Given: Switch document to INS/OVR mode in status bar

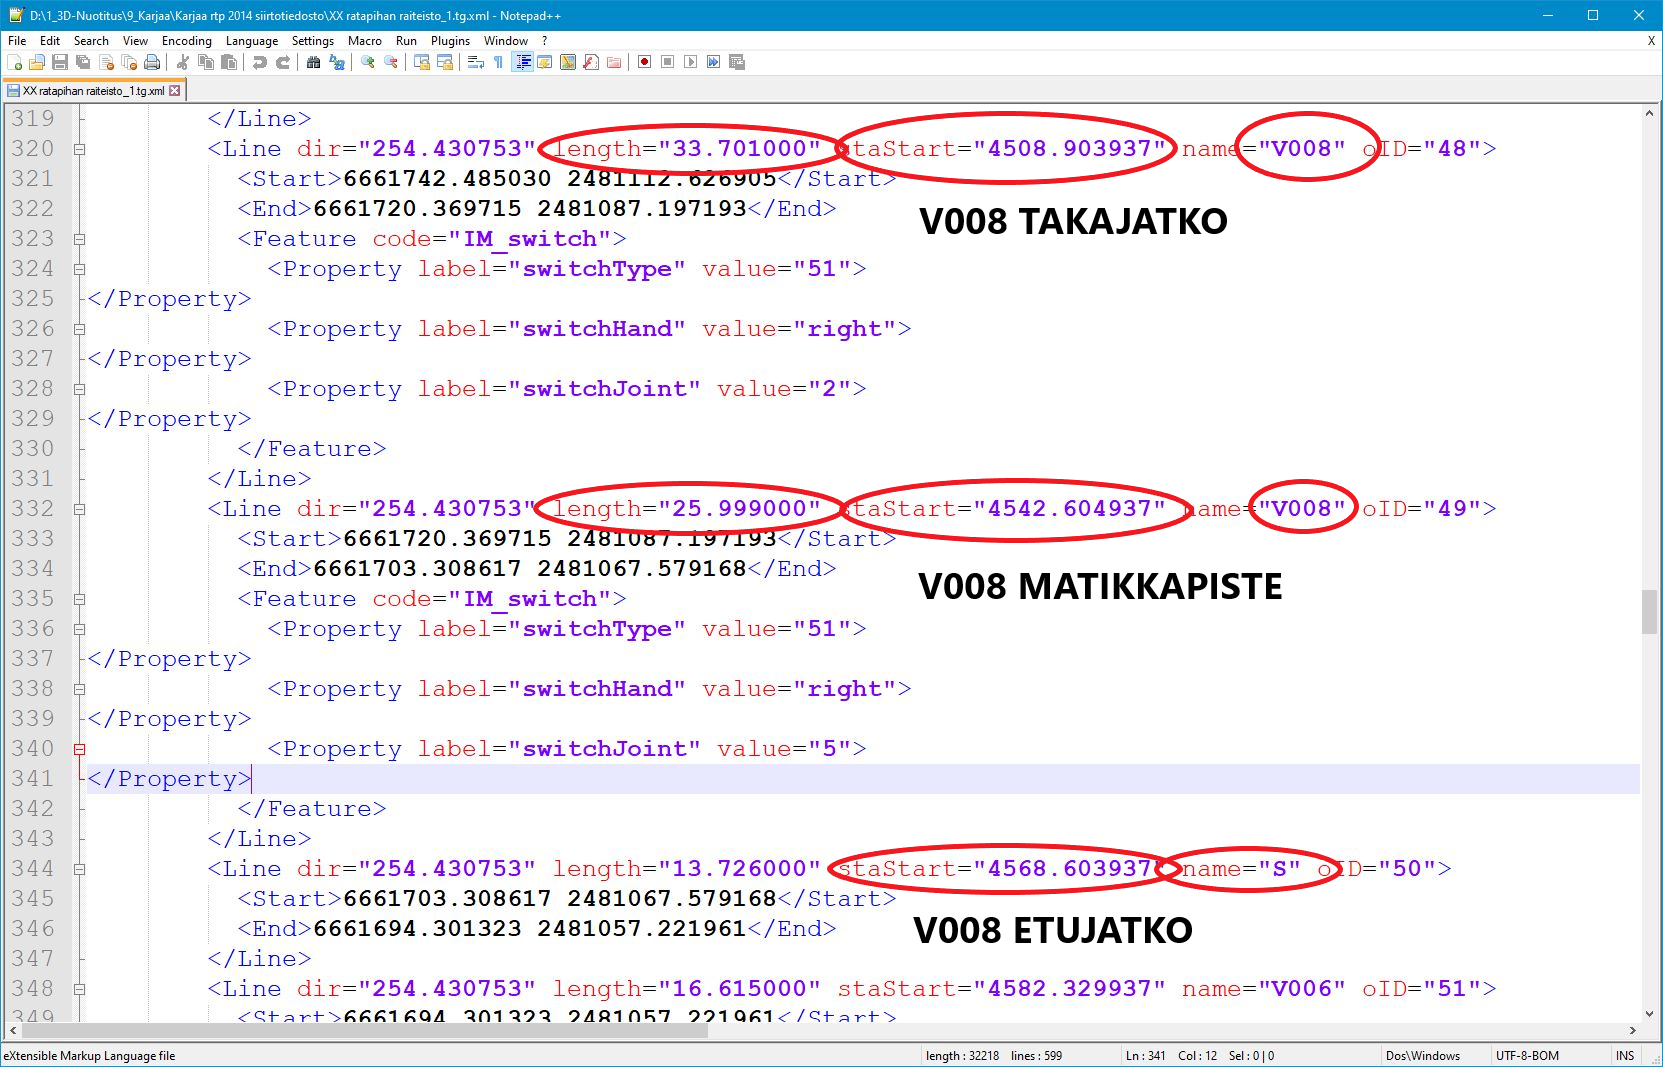Looking at the screenshot, I should tap(1624, 1055).
